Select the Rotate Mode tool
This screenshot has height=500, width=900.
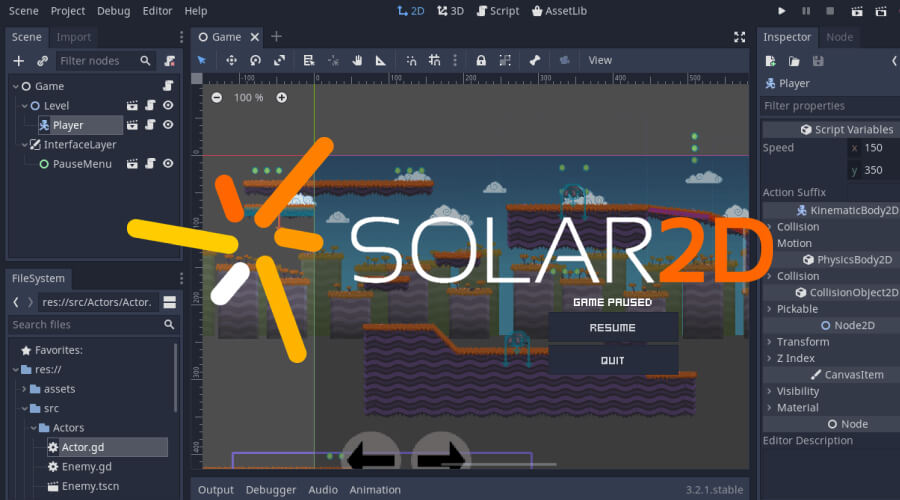tap(255, 60)
